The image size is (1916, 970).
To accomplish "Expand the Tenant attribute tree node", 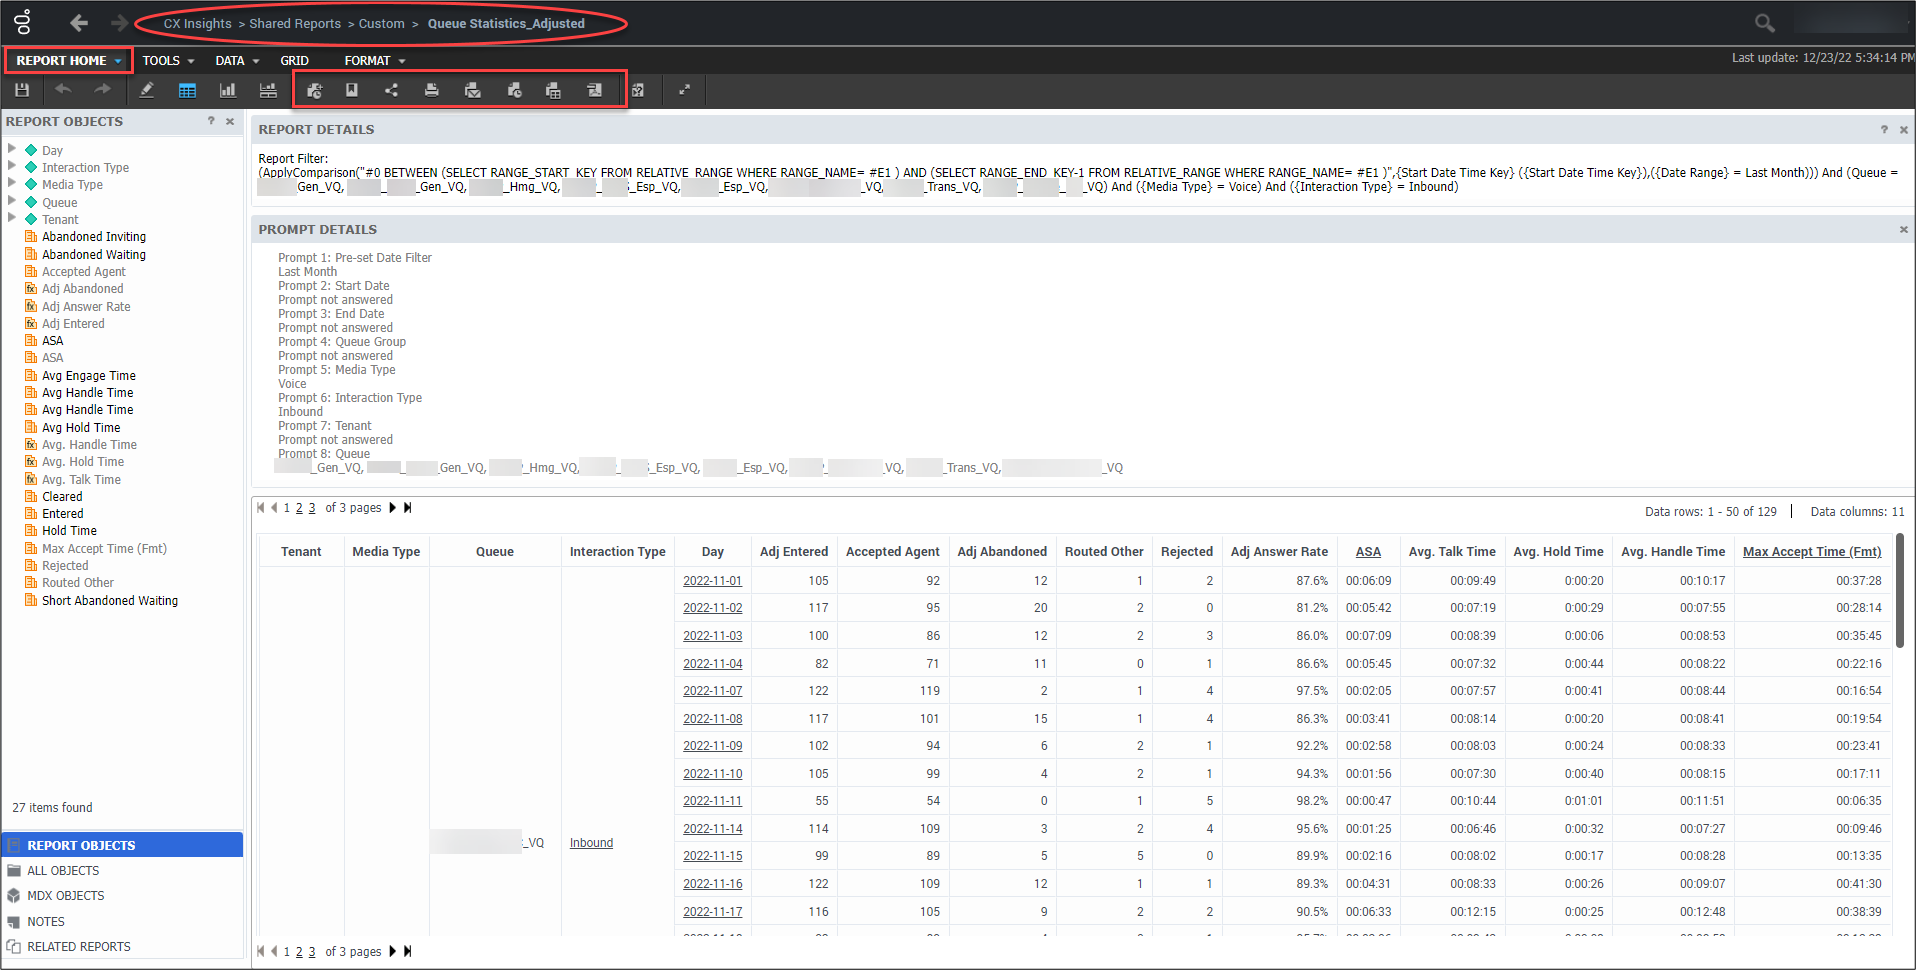I will click(12, 218).
